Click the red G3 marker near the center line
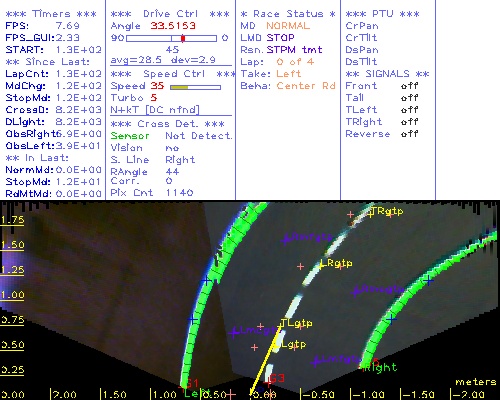Viewport: 500px width, 400px height. (277, 378)
